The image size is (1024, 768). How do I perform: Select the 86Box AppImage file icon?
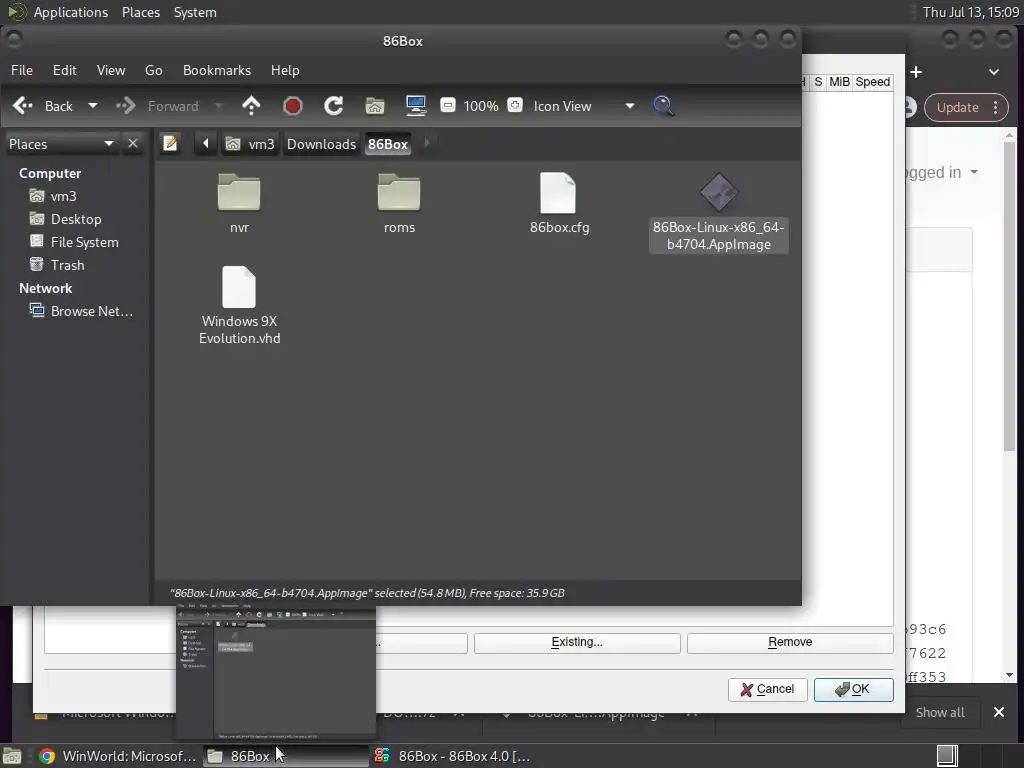[x=718, y=193]
